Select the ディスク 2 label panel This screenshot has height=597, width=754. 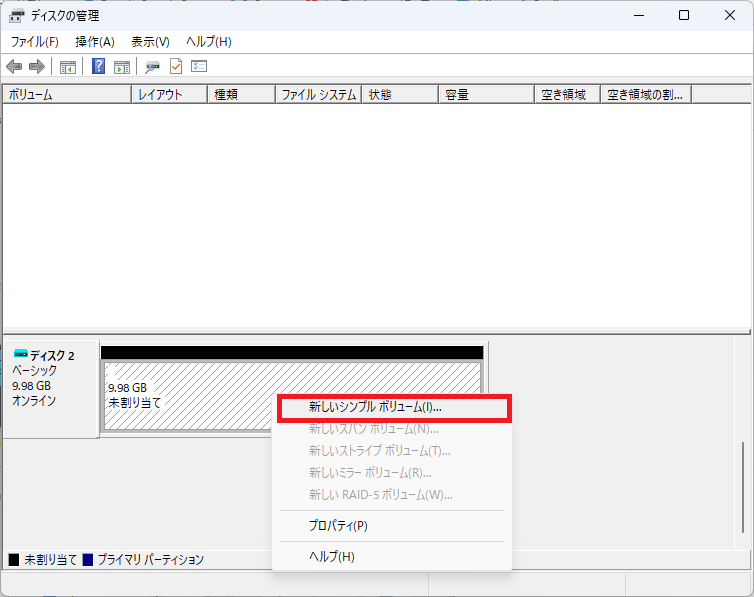click(x=51, y=389)
